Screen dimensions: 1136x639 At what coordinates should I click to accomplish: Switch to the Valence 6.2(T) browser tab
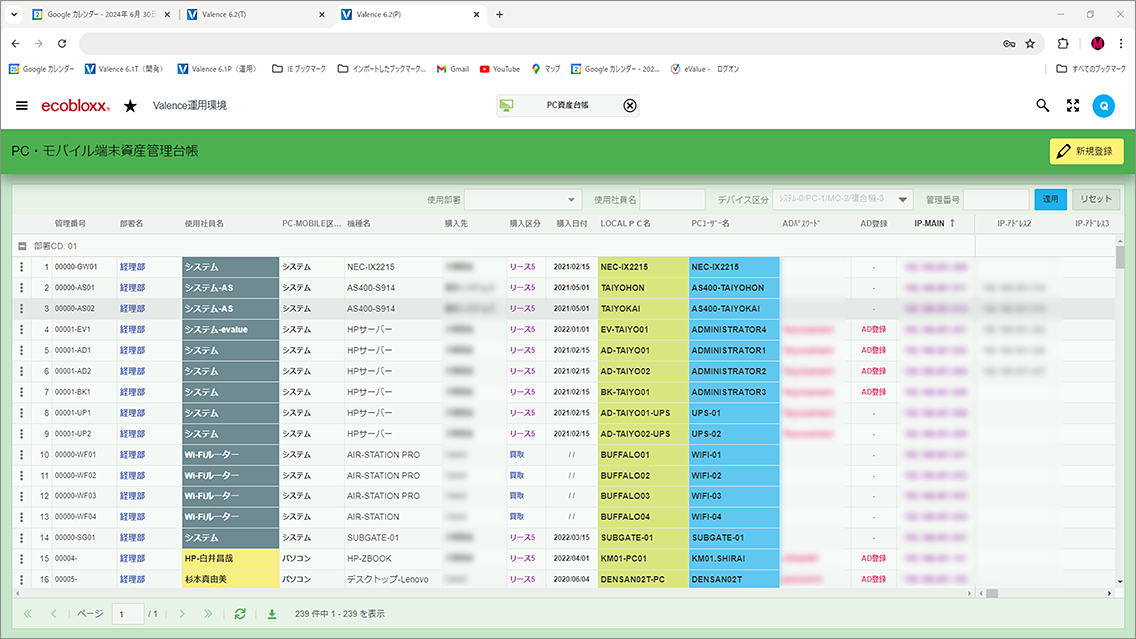(256, 14)
